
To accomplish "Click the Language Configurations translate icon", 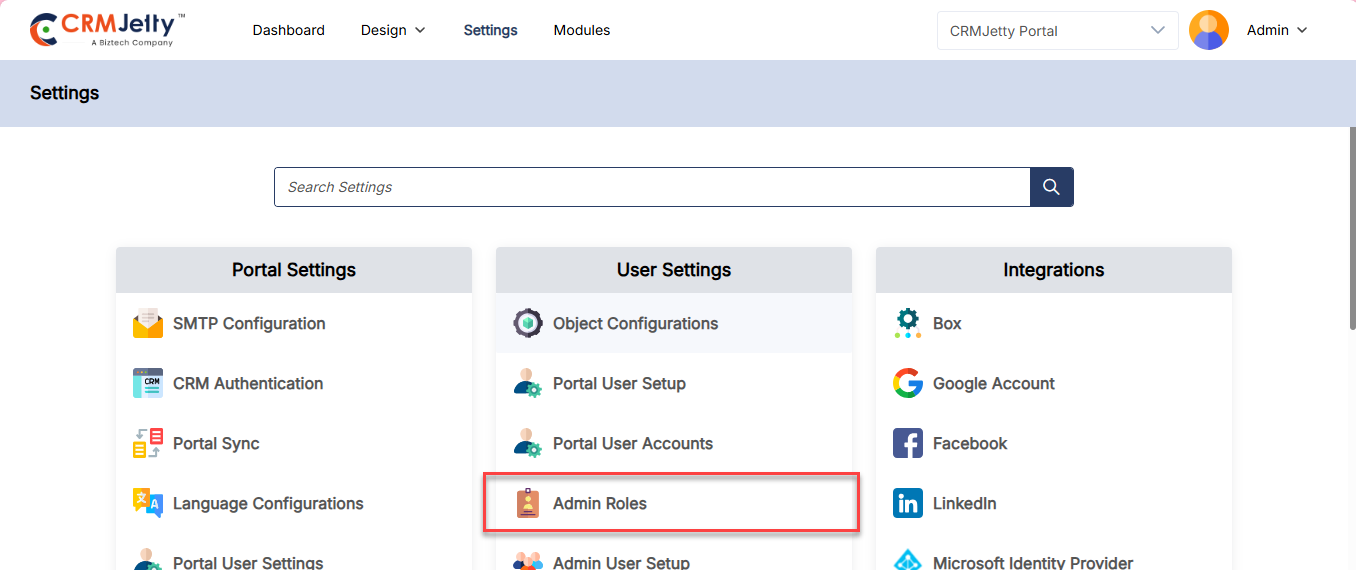I will 148,503.
